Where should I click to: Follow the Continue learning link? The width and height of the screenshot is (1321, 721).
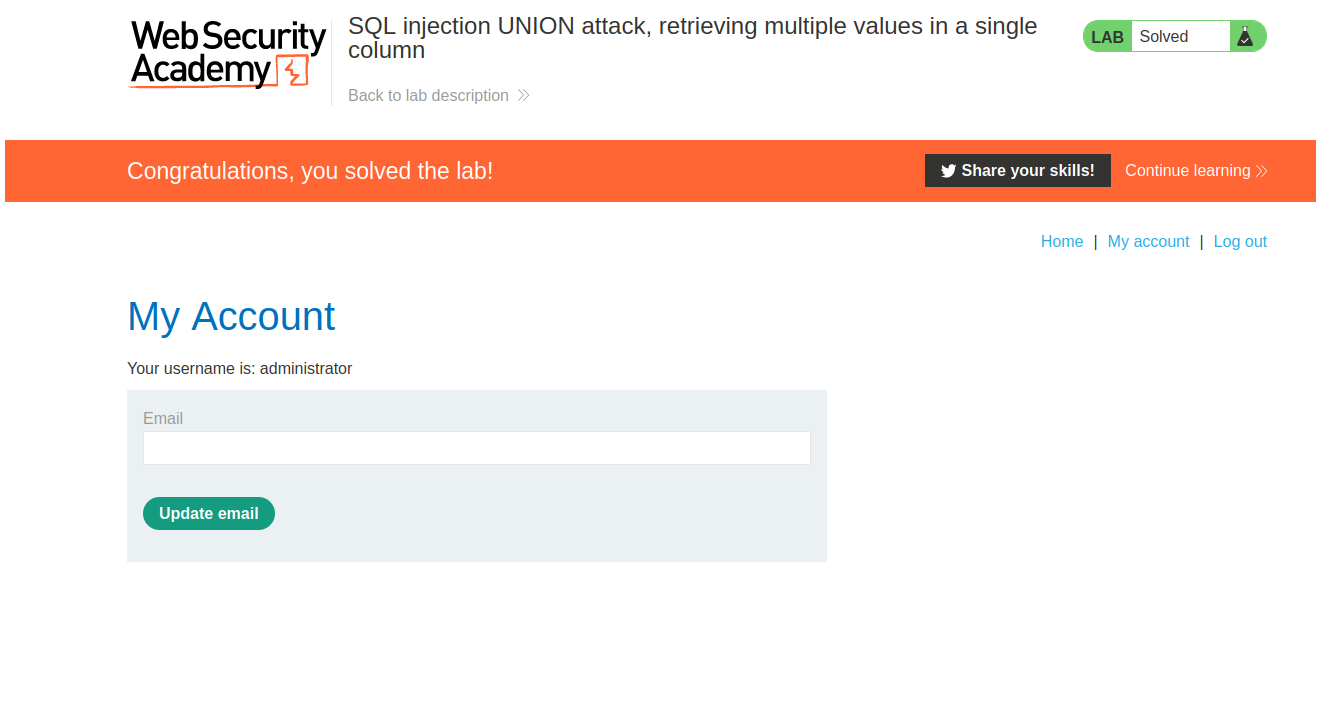pyautogui.click(x=1187, y=171)
